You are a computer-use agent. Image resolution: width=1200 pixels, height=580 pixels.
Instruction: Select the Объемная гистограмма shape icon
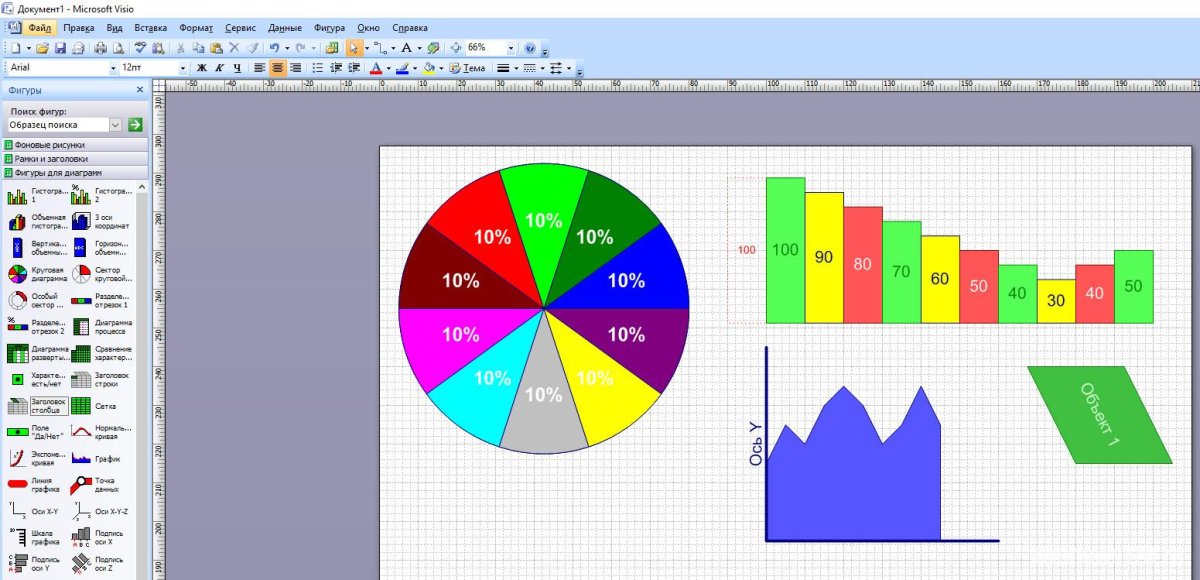coord(15,221)
